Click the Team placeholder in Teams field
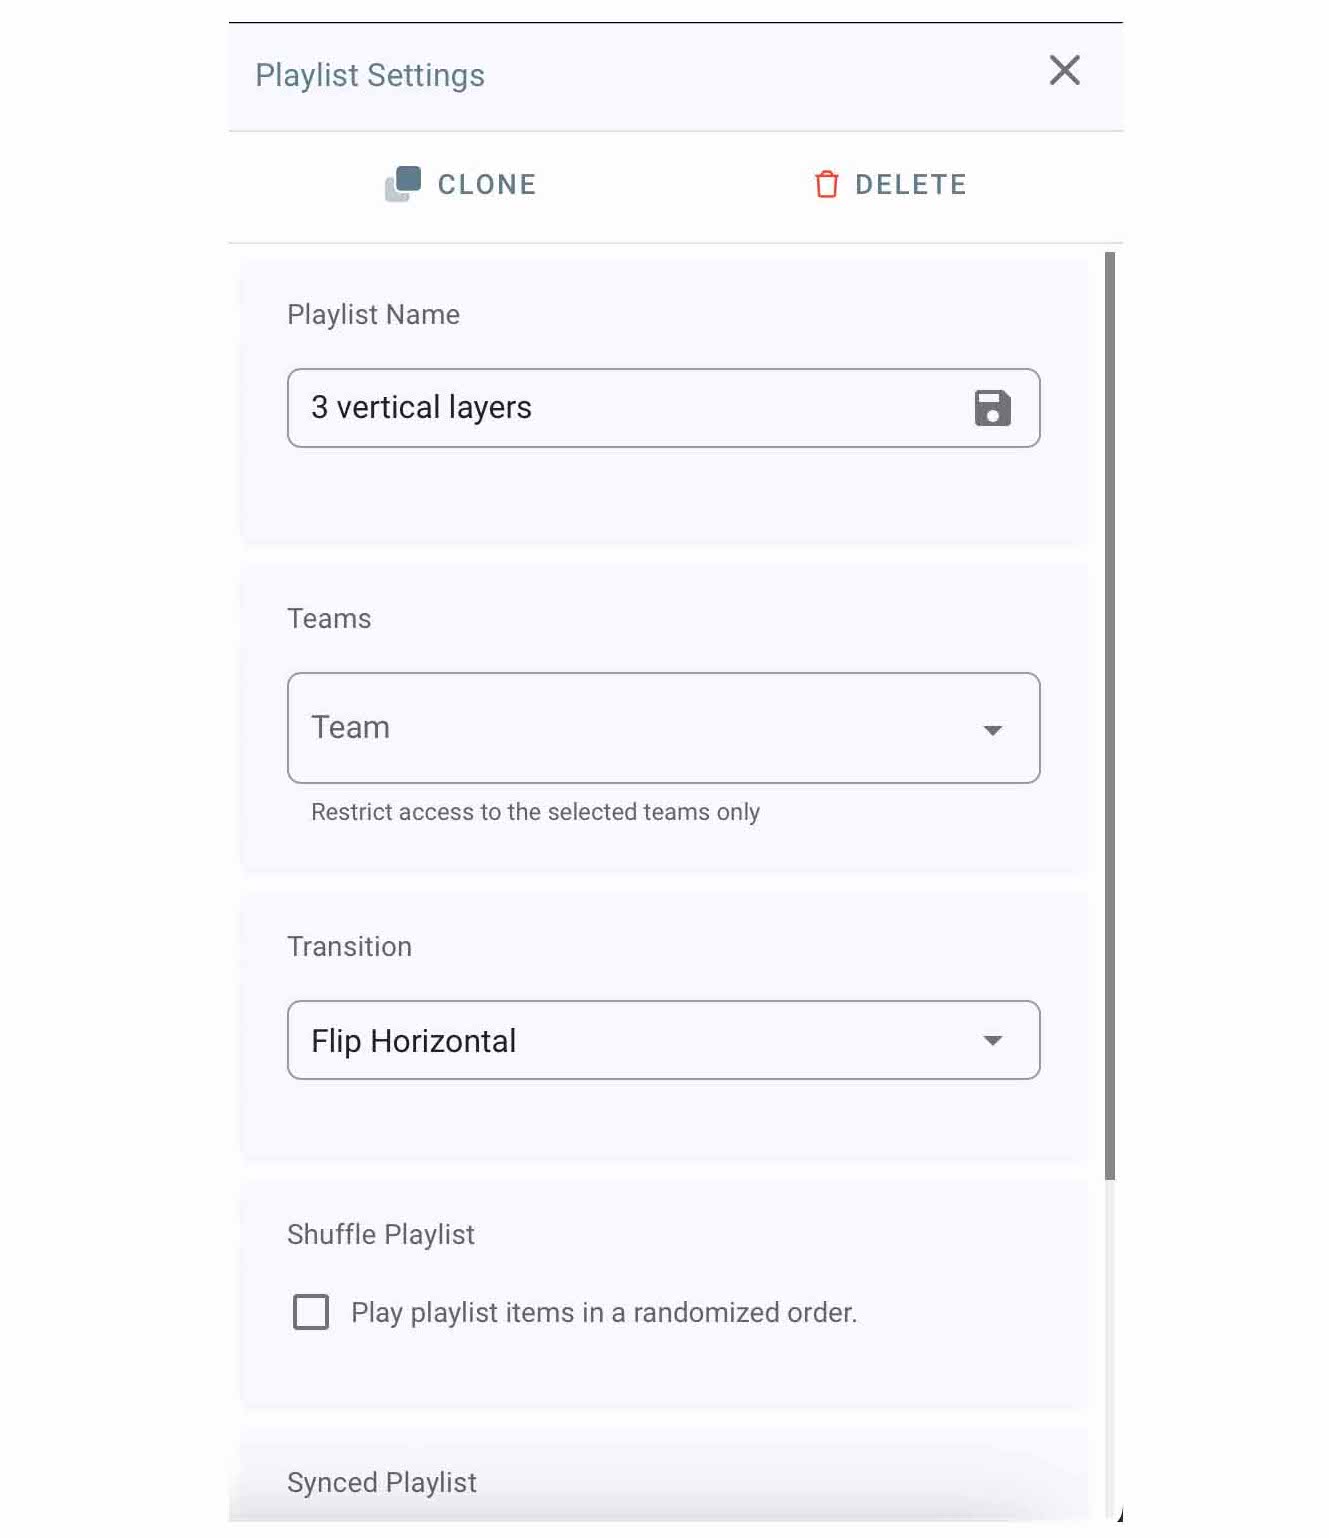Viewport: 1329px width, 1538px height. pos(351,728)
